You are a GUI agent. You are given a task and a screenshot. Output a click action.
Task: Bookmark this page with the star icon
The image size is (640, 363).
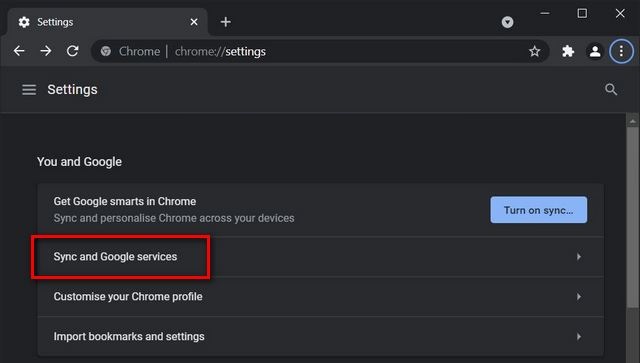[x=534, y=51]
